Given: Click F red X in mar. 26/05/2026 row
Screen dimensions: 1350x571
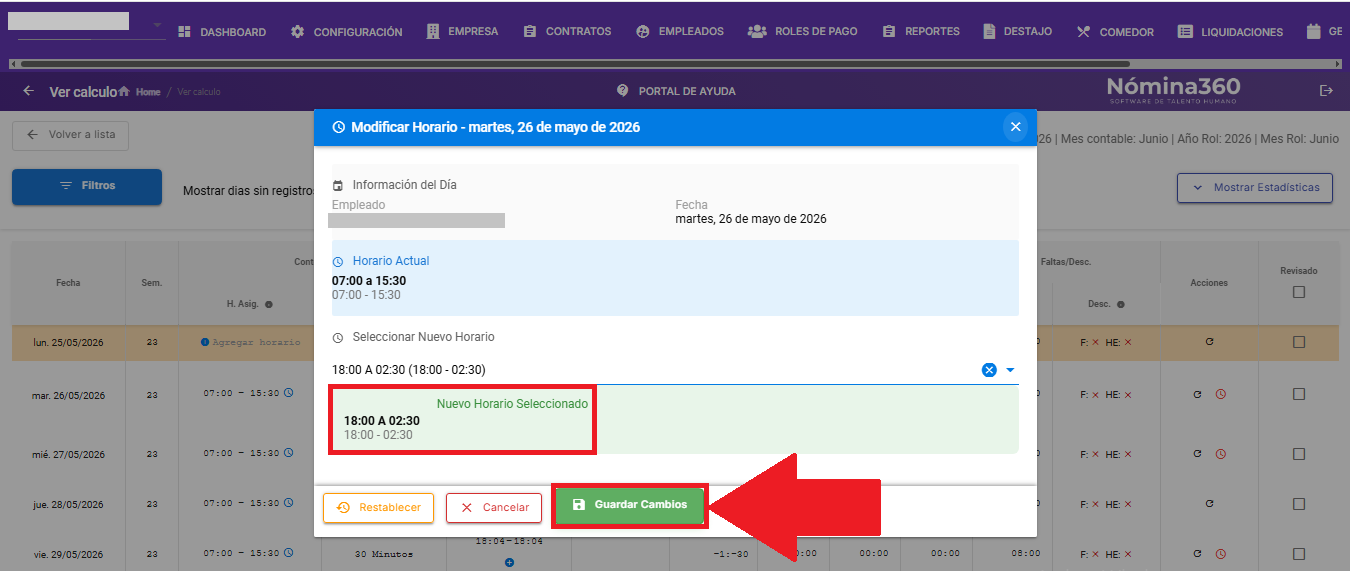Looking at the screenshot, I should click(1096, 395).
